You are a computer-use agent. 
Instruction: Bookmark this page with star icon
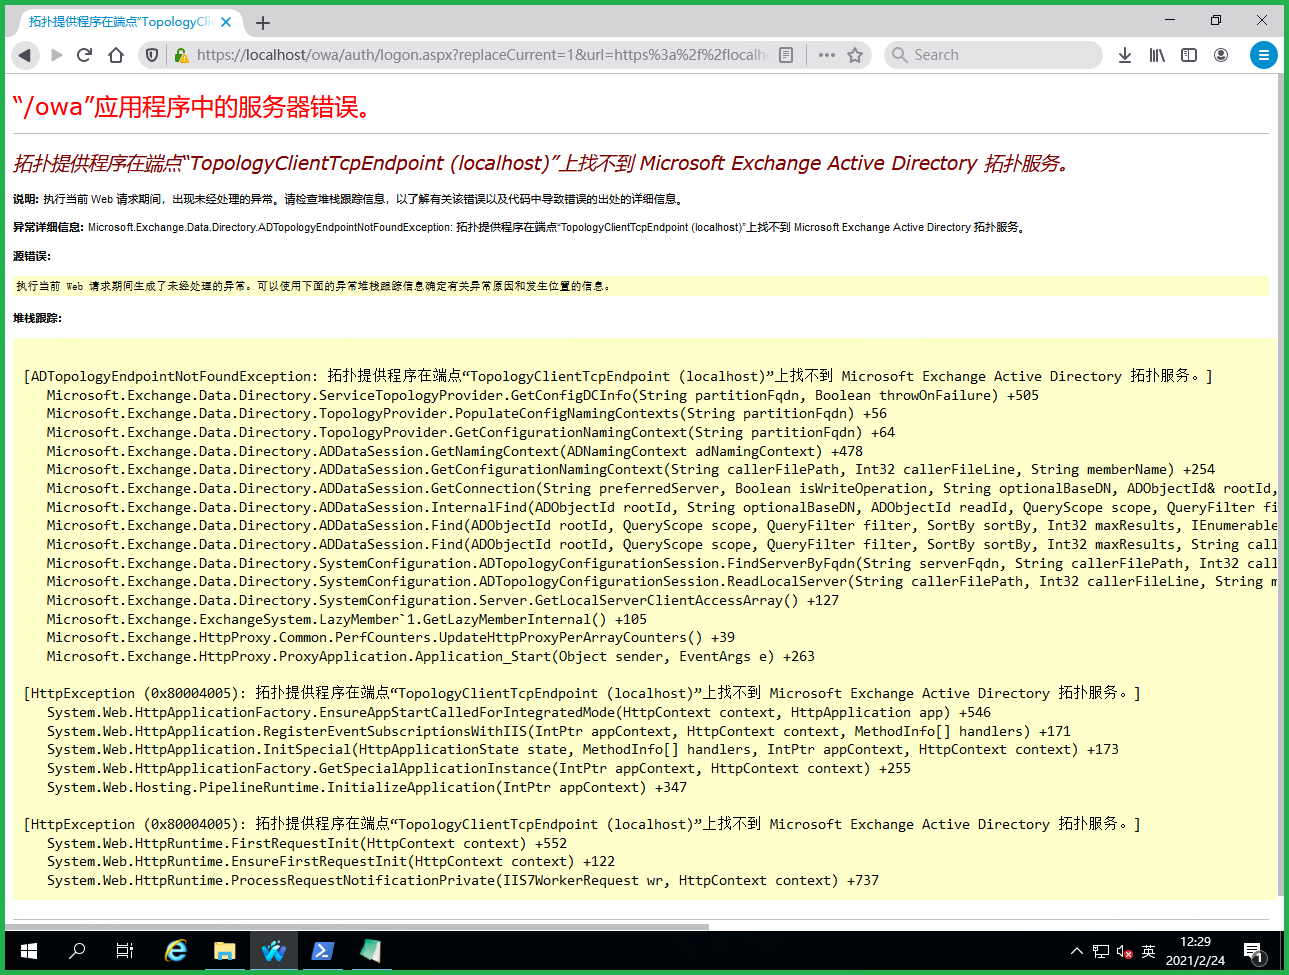855,55
